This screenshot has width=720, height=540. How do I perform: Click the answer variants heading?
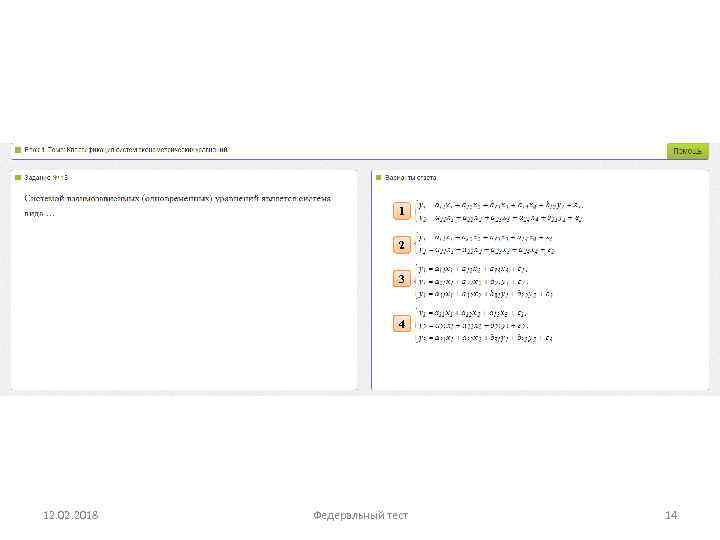pyautogui.click(x=411, y=178)
